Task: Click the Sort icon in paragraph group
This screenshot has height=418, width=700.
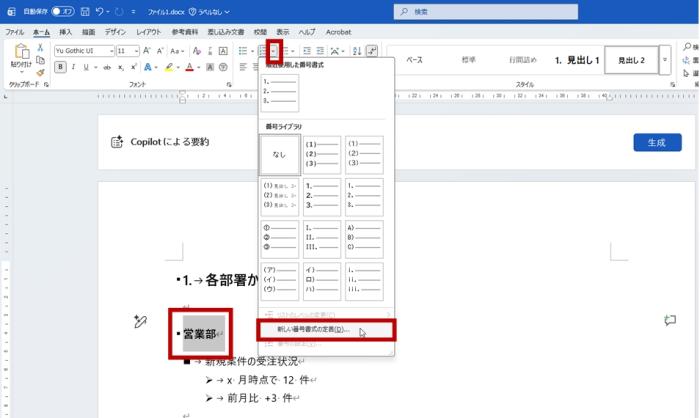Action: [x=356, y=50]
